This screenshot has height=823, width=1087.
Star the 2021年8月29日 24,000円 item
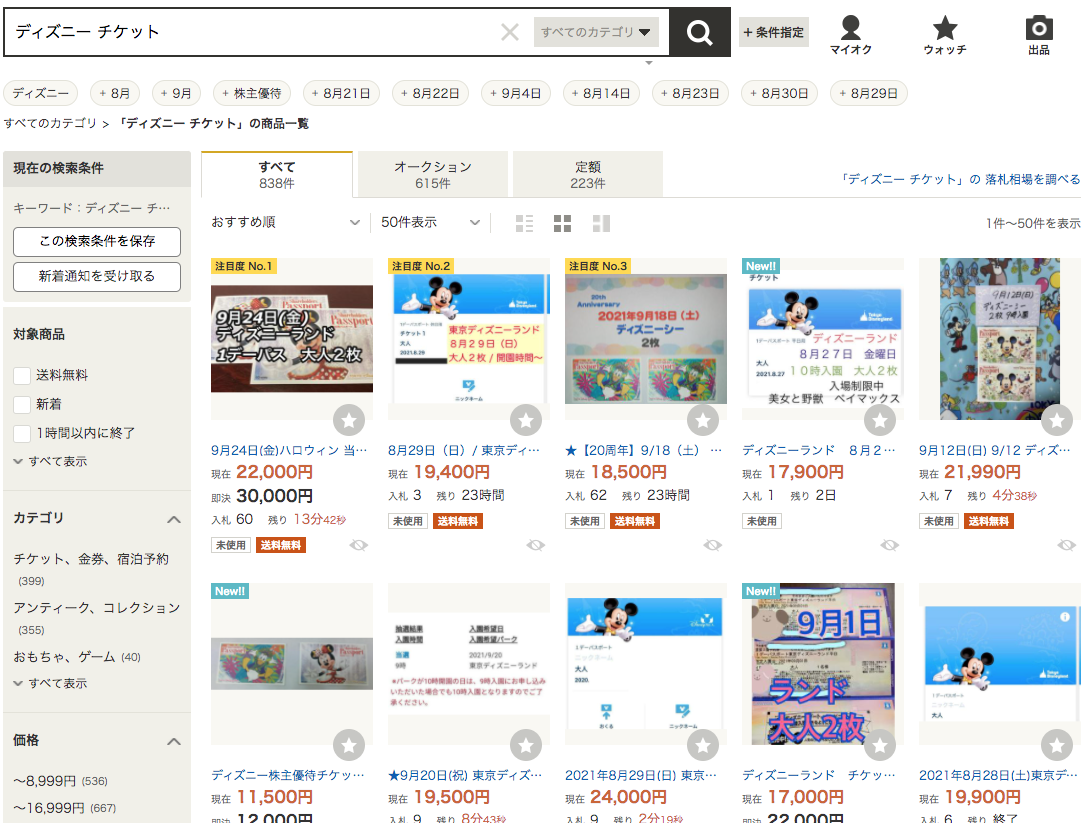[x=703, y=745]
